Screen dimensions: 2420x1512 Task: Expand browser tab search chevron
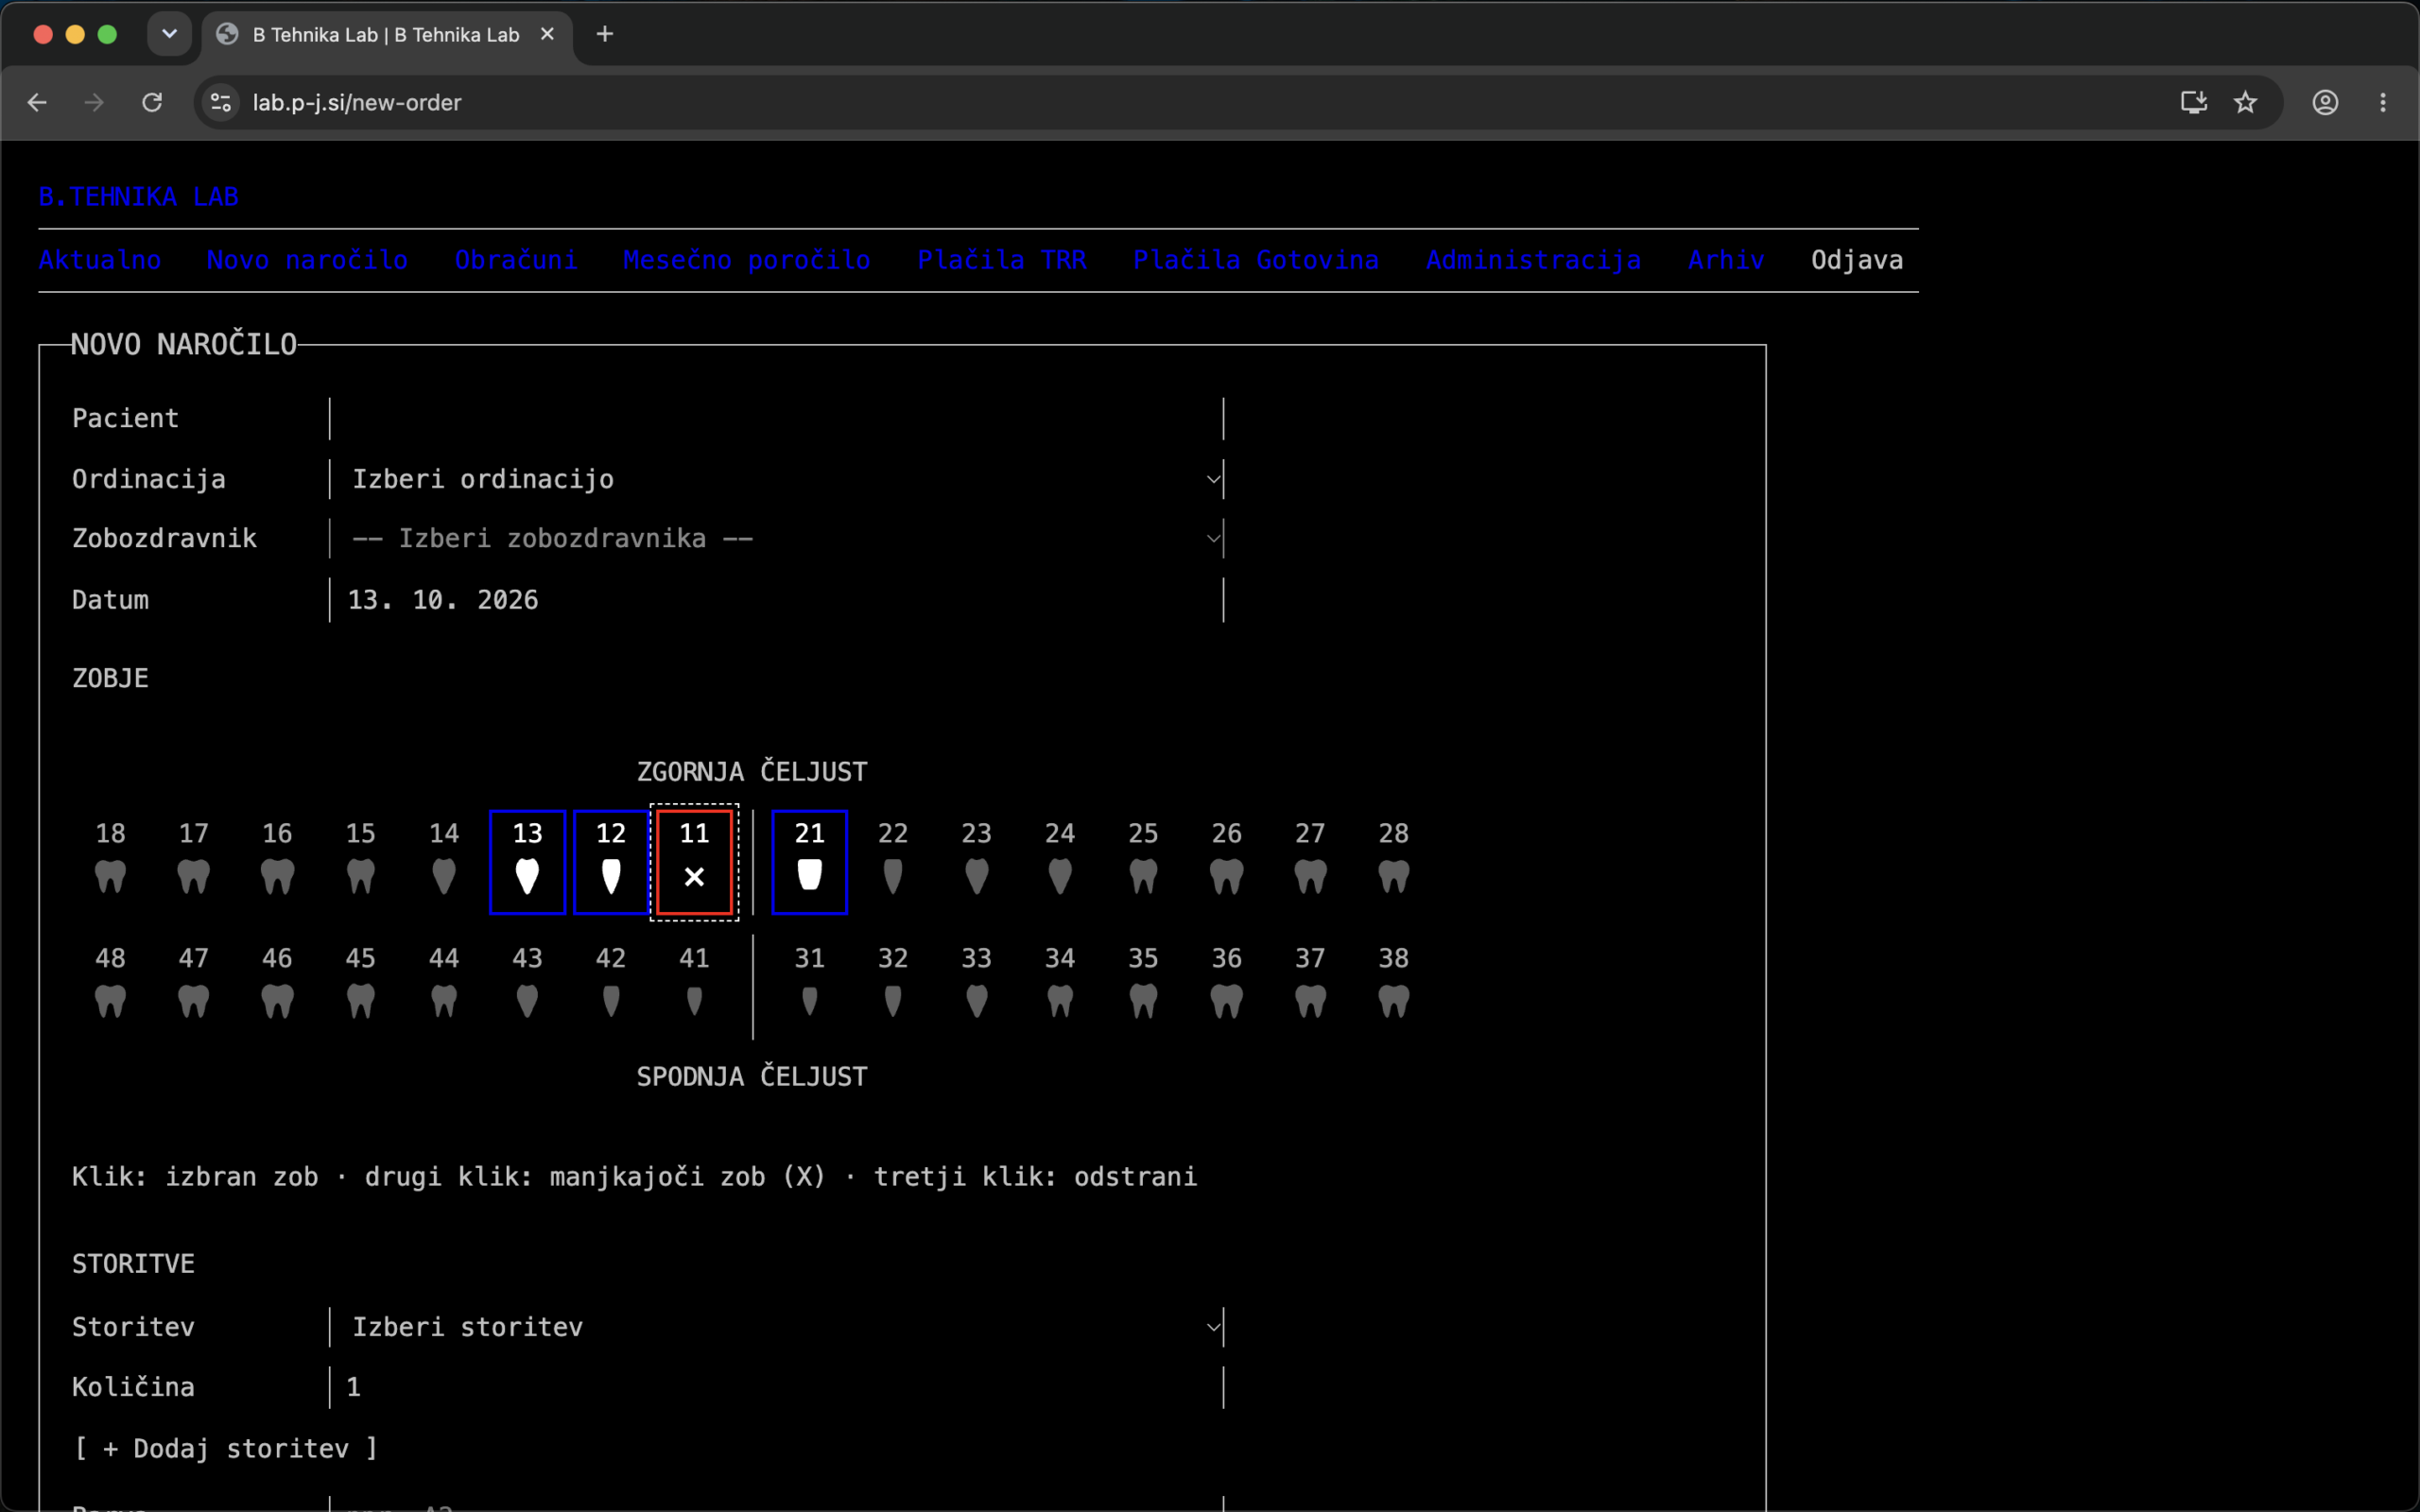point(169,34)
